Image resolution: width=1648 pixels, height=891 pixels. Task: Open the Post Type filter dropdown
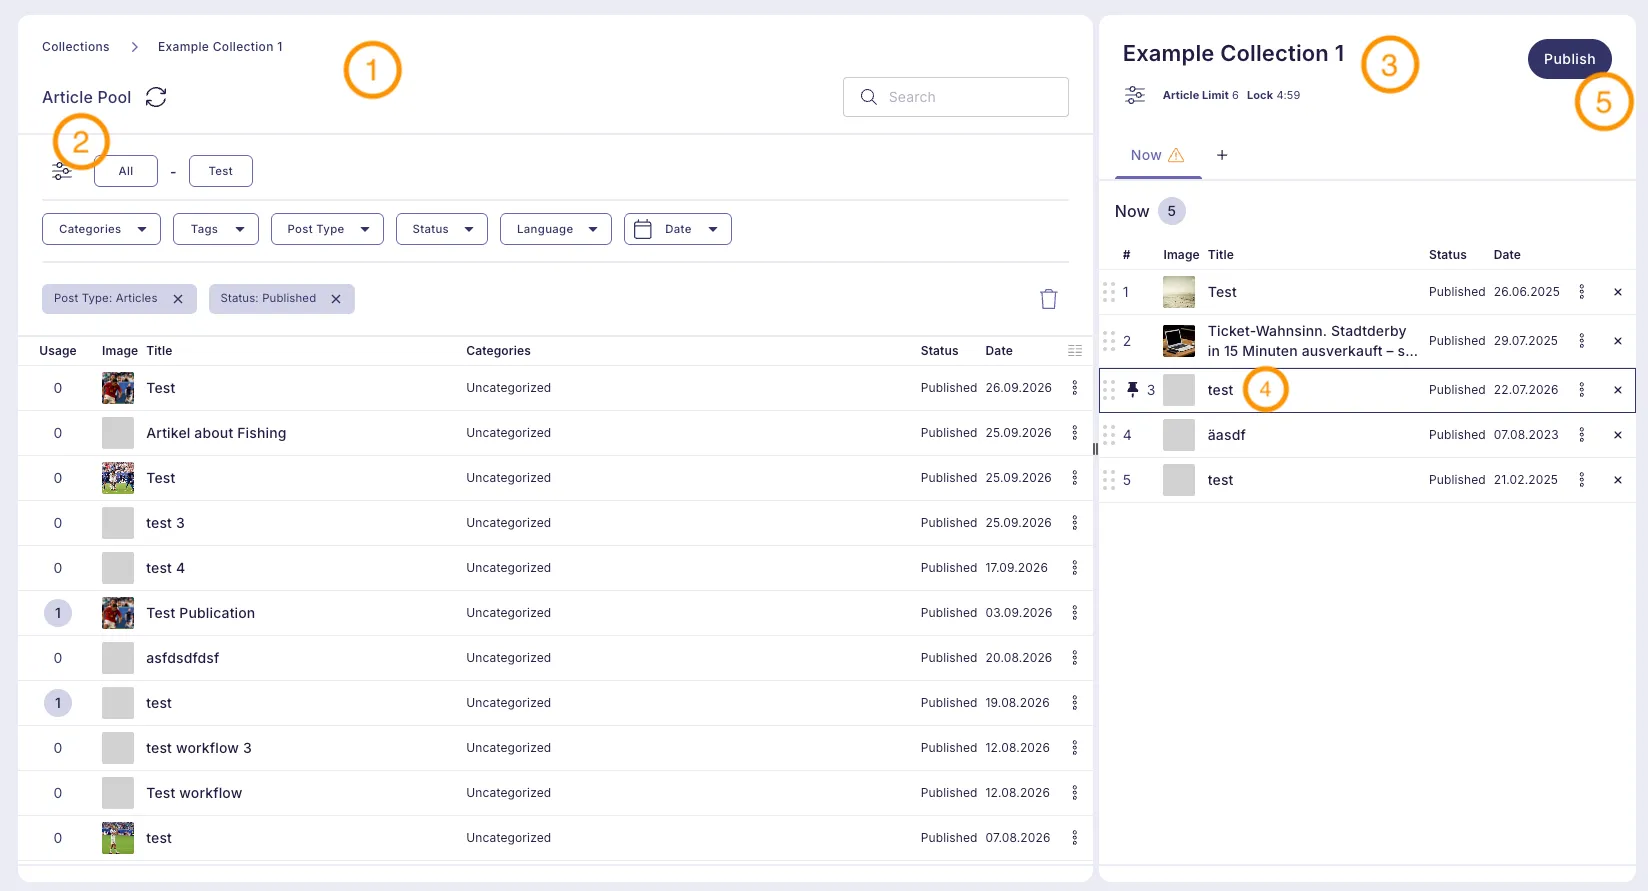pyautogui.click(x=327, y=229)
